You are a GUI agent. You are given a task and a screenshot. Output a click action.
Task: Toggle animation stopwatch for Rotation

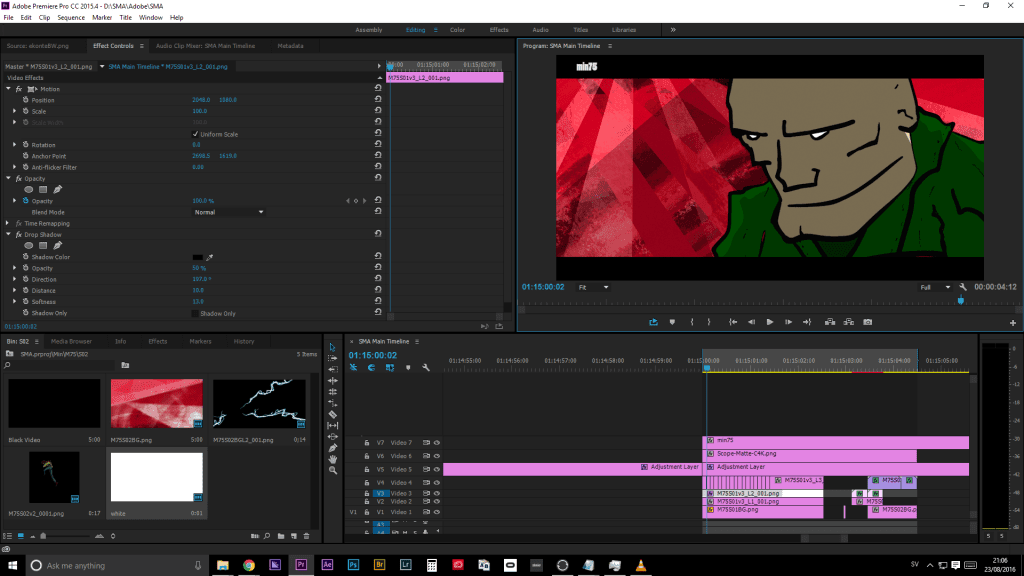coord(25,144)
